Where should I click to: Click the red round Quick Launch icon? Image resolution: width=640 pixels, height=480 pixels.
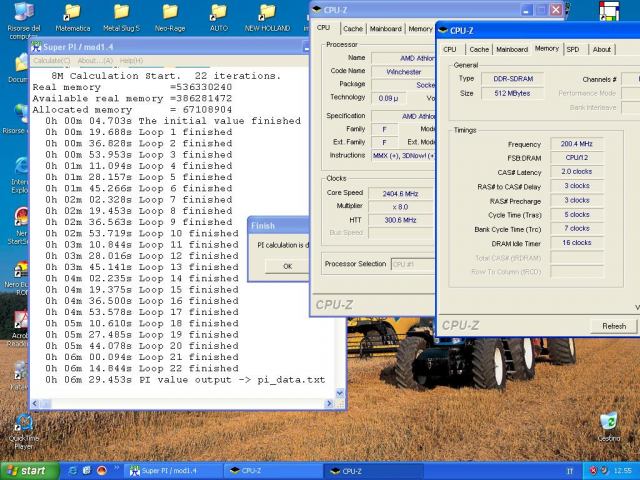(x=101, y=471)
